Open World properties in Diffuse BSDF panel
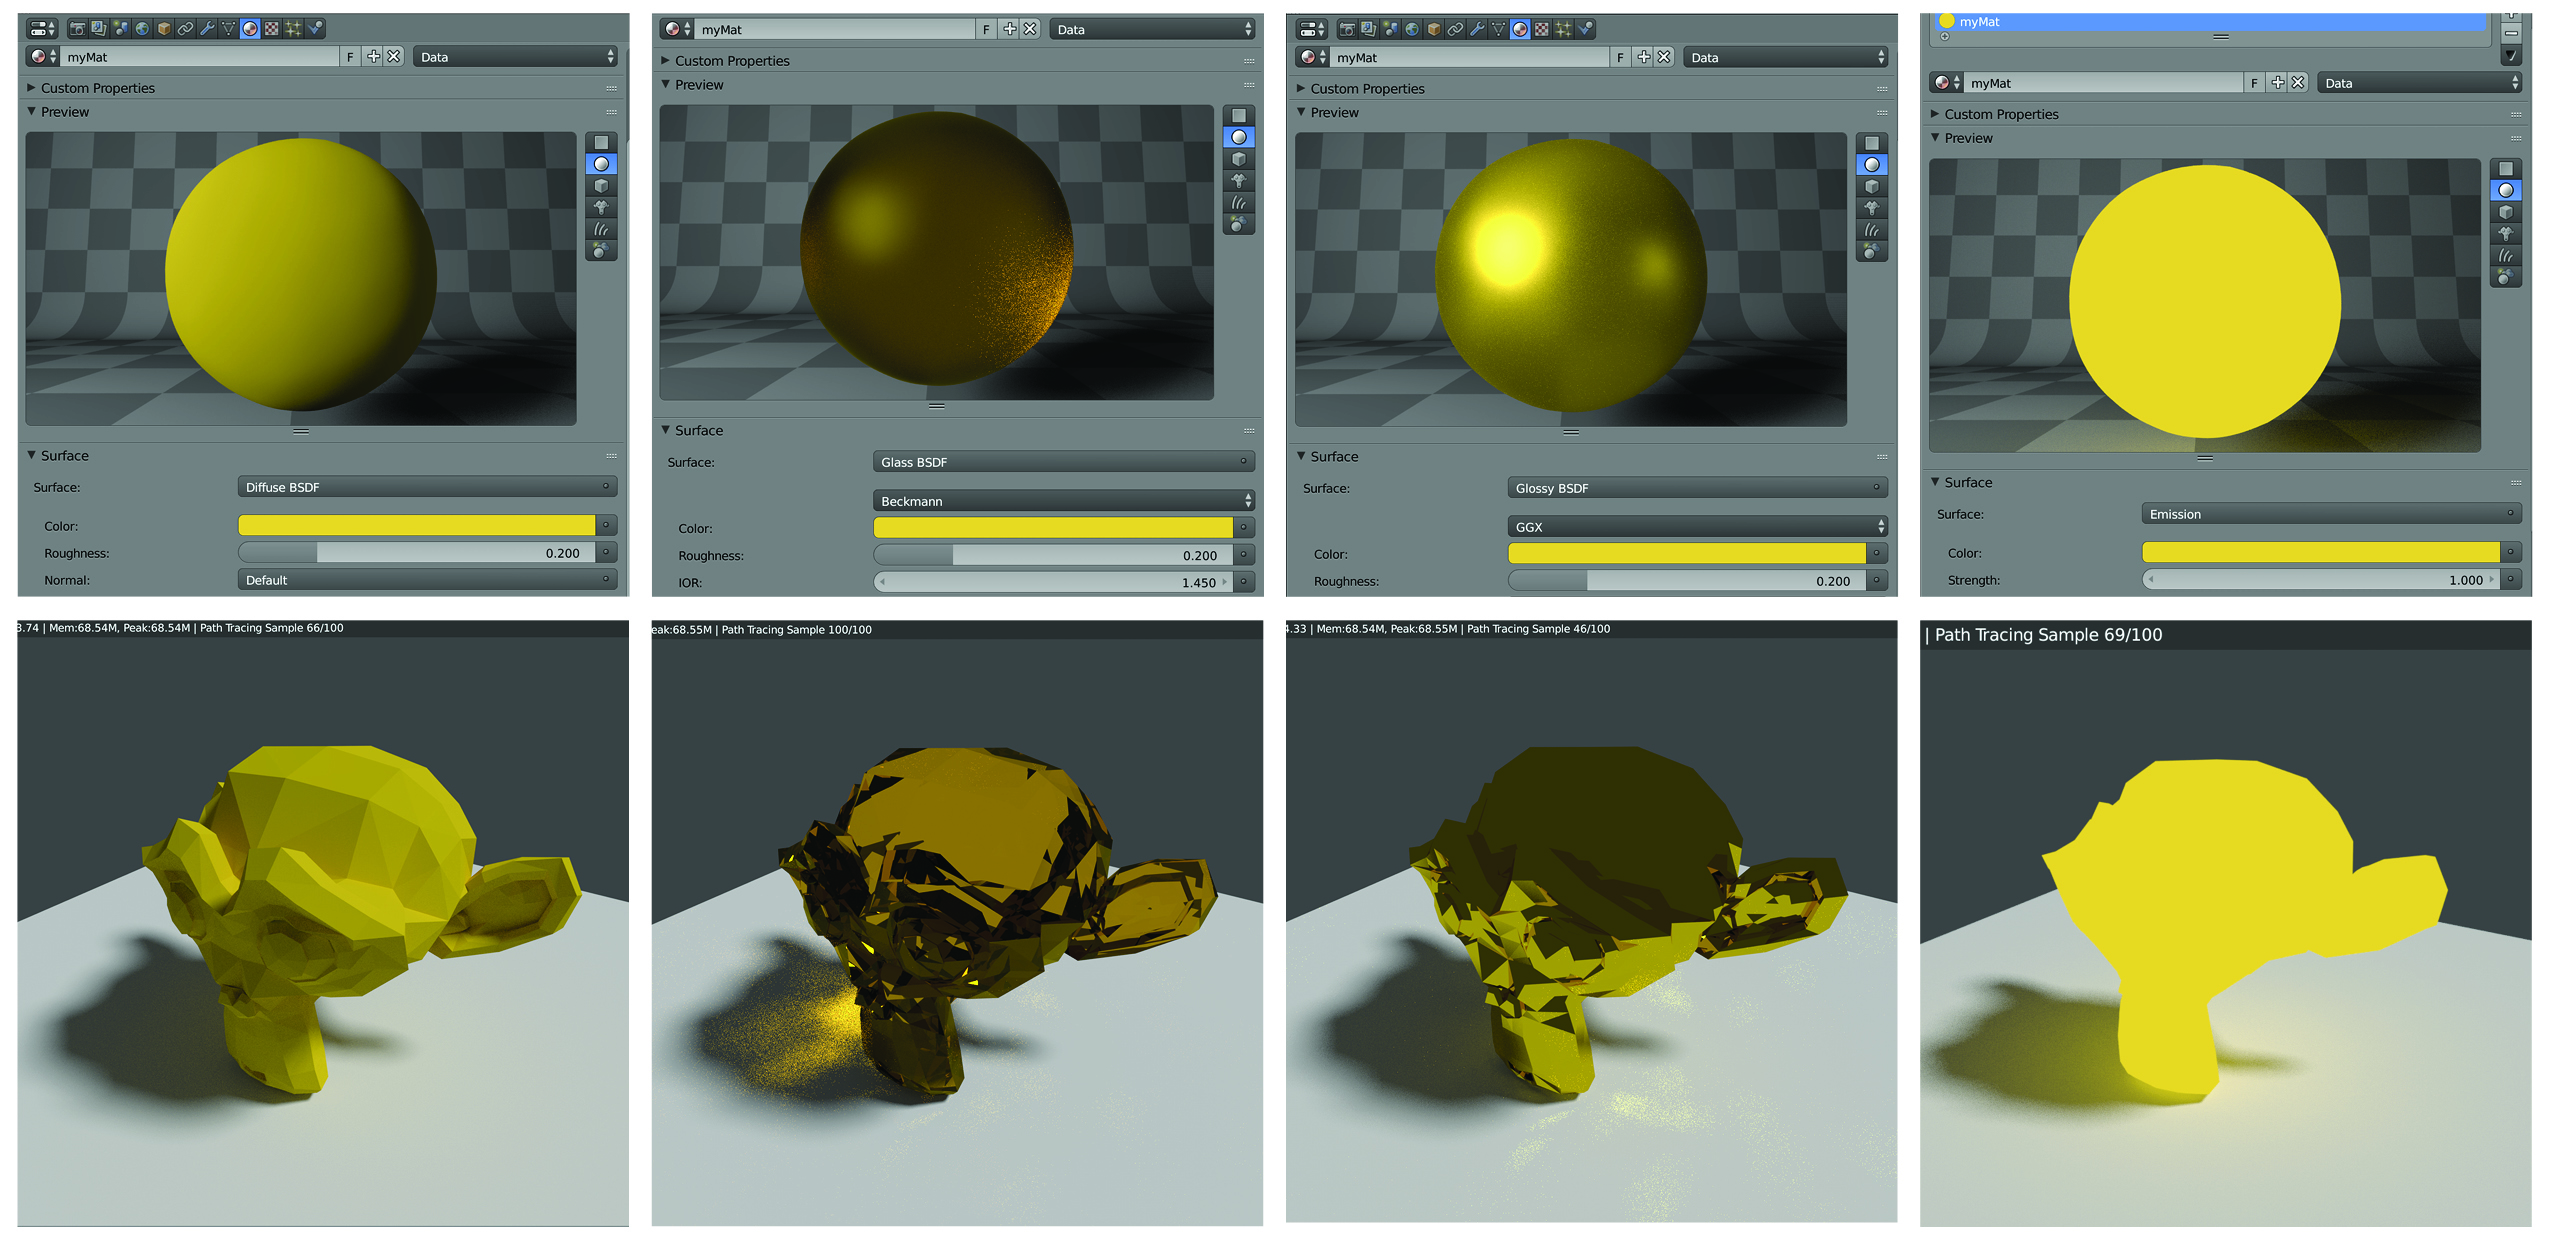 (x=142, y=29)
